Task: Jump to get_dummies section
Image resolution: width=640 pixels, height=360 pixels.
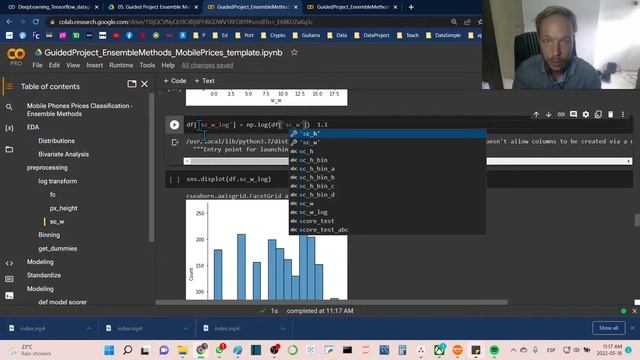Action: (x=58, y=249)
